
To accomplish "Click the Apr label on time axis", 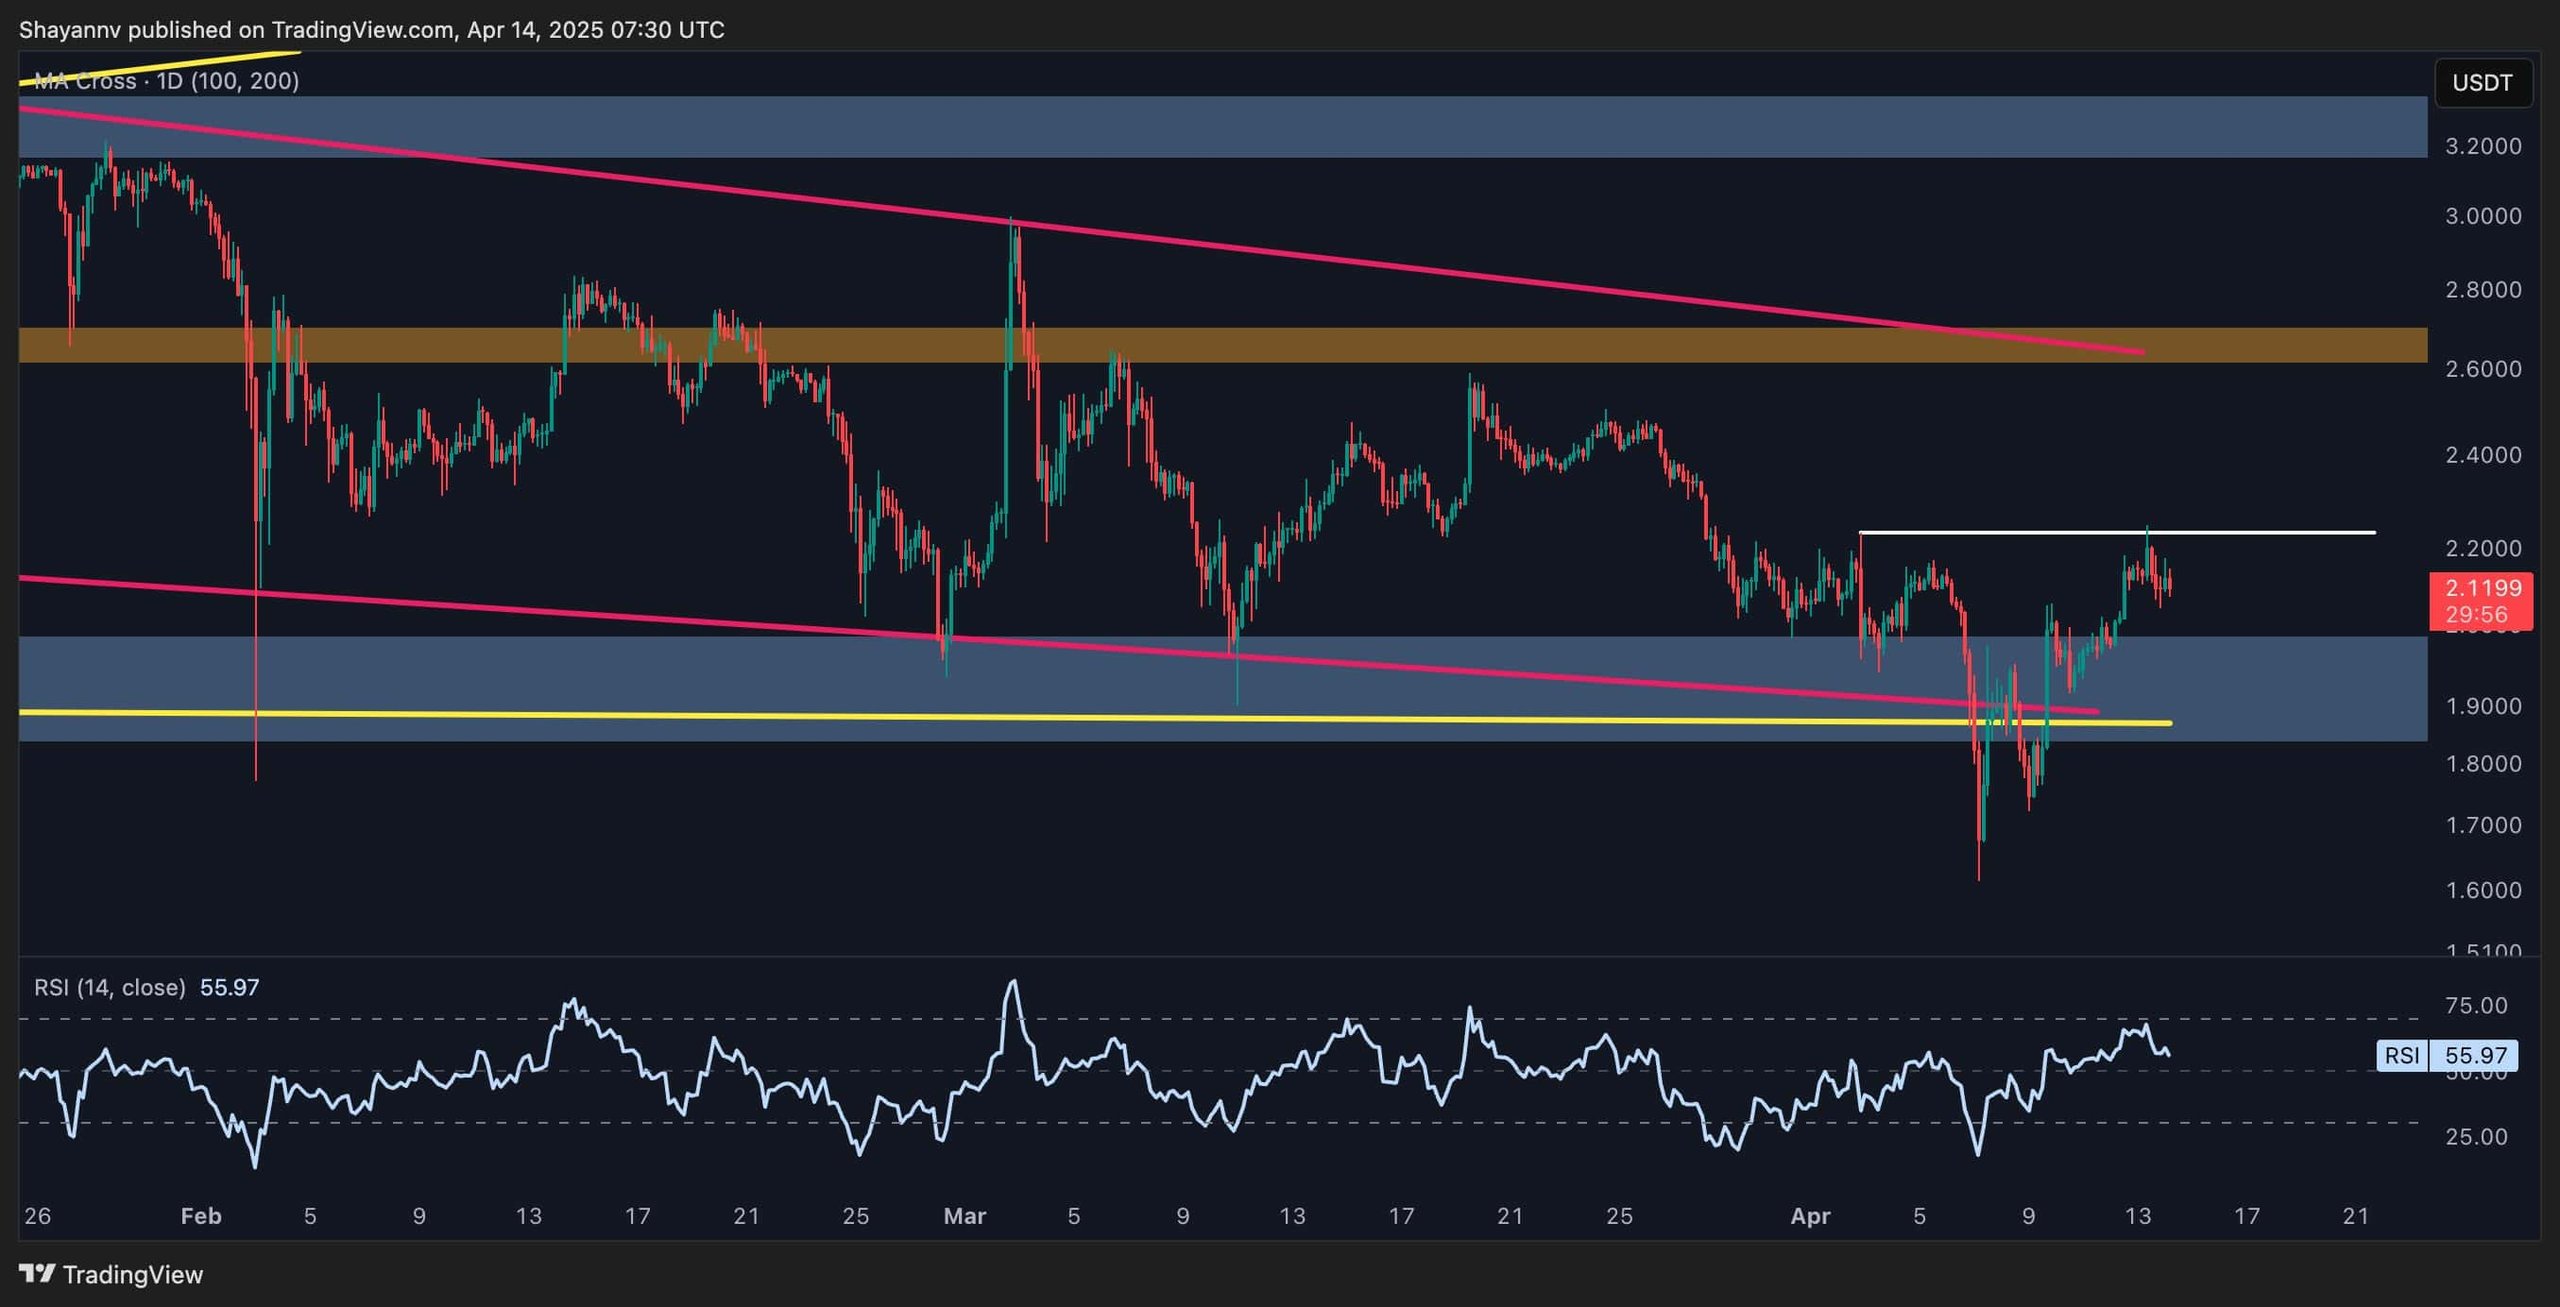I will tap(1809, 1216).
